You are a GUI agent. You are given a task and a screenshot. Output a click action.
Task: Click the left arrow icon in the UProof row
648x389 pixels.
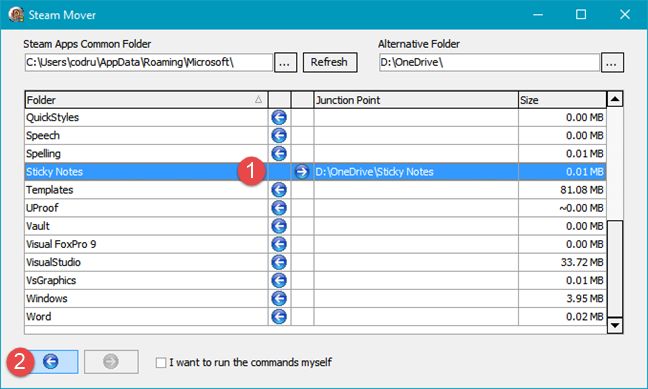[279, 208]
